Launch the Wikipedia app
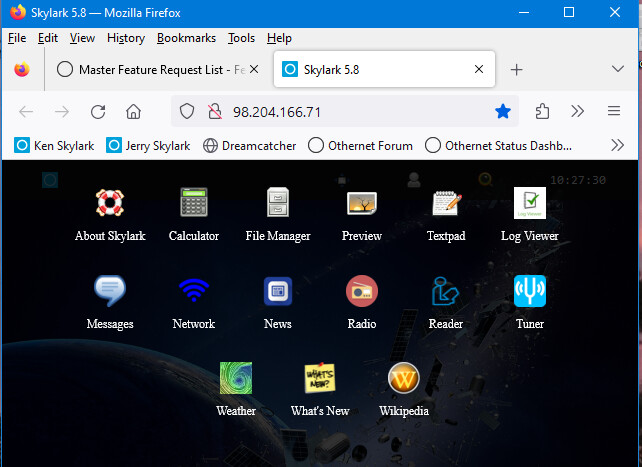The width and height of the screenshot is (642, 467). click(x=404, y=390)
